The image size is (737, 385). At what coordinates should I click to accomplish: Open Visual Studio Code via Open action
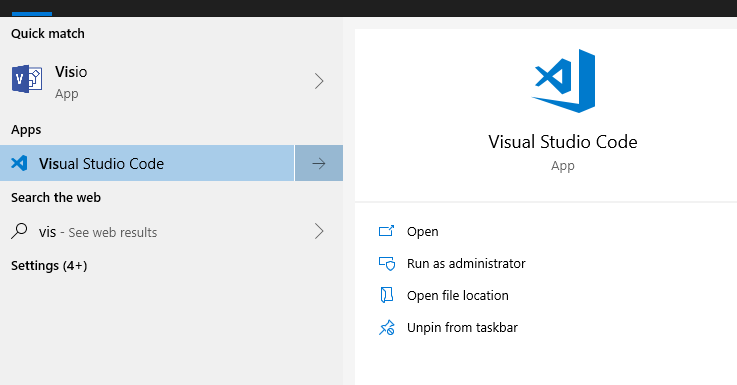click(423, 231)
